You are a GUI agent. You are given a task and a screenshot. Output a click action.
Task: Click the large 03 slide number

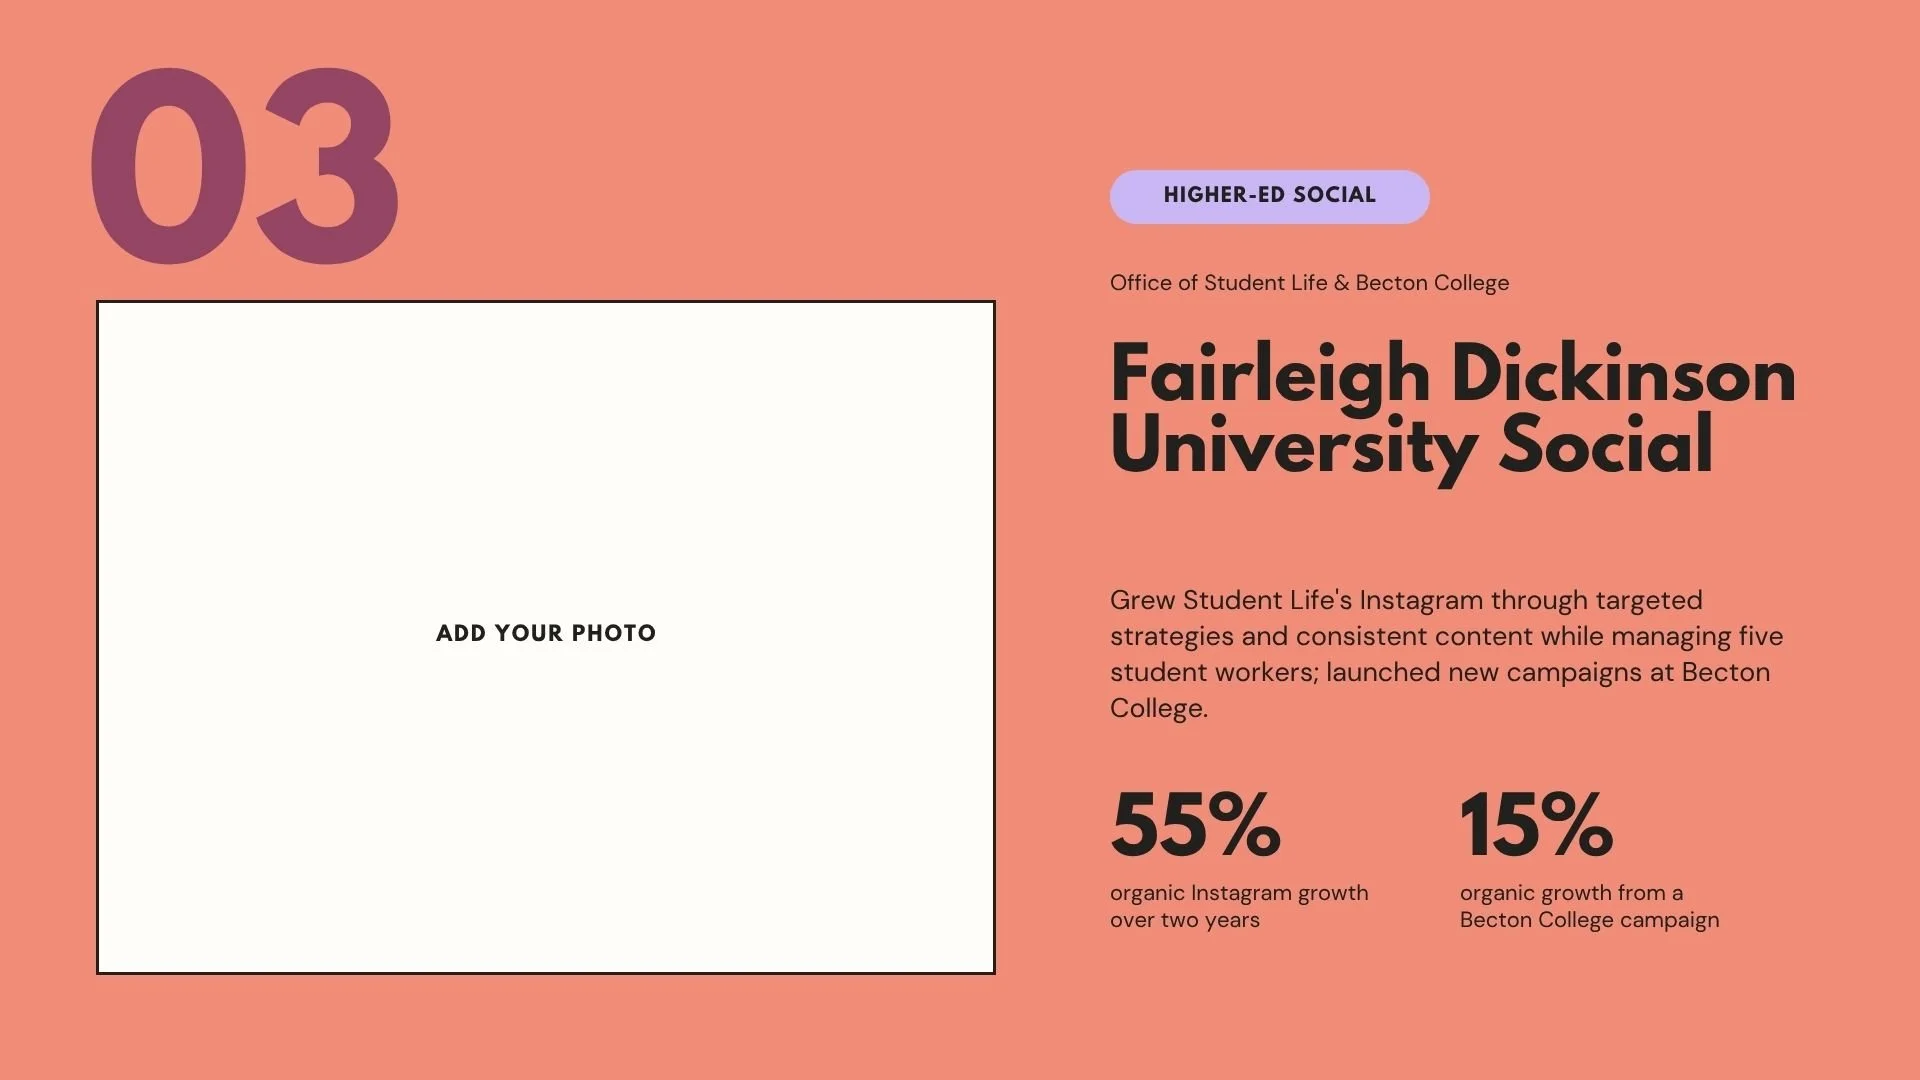point(245,166)
